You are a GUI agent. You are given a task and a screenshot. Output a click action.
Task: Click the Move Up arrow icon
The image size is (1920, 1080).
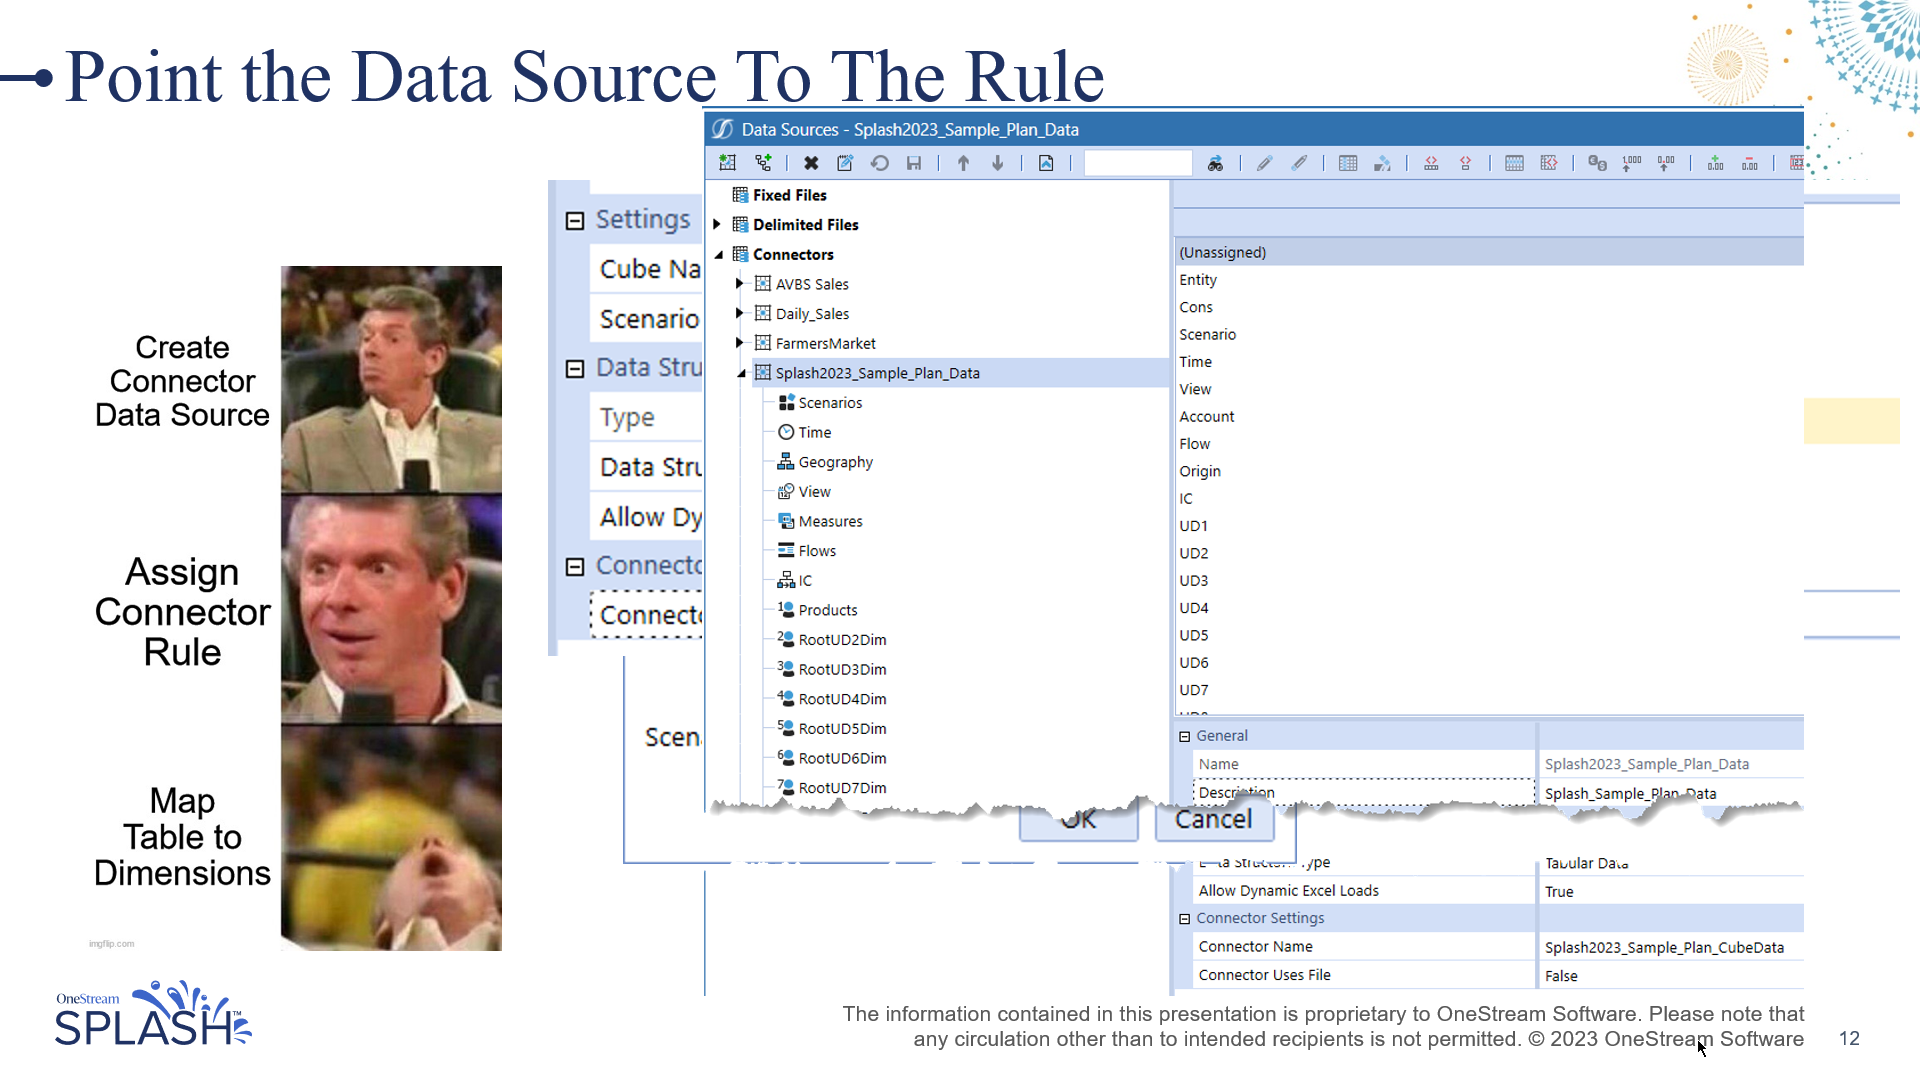[963, 163]
